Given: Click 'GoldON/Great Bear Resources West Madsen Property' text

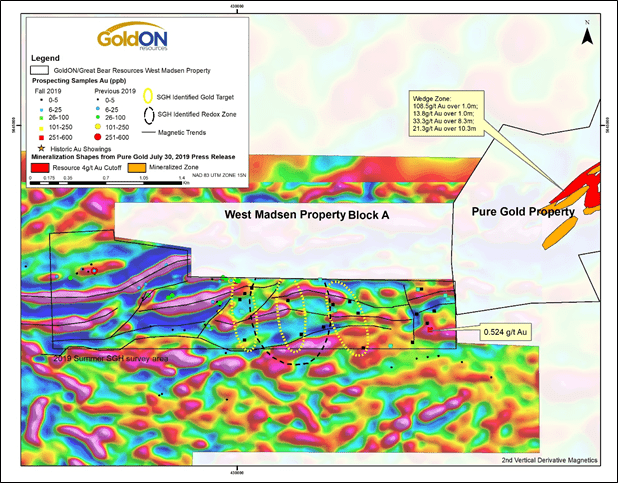Looking at the screenshot, I should pos(132,71).
